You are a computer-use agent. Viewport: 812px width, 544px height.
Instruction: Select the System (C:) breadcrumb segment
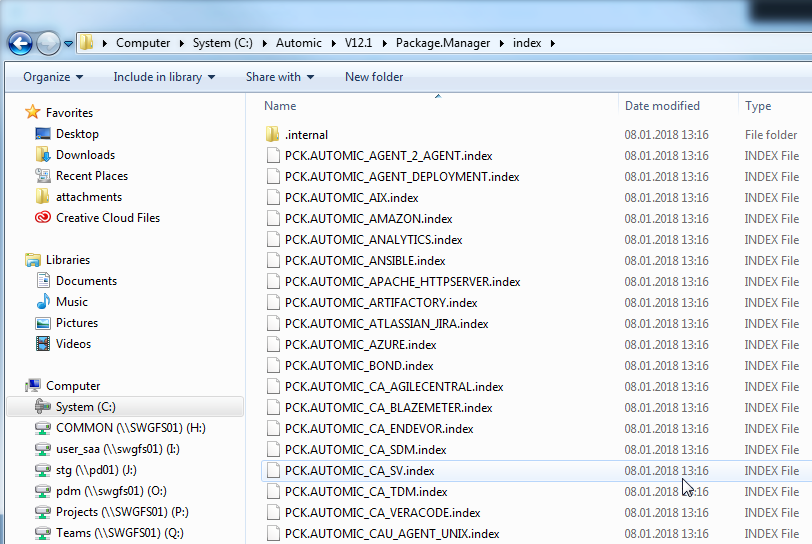click(223, 43)
